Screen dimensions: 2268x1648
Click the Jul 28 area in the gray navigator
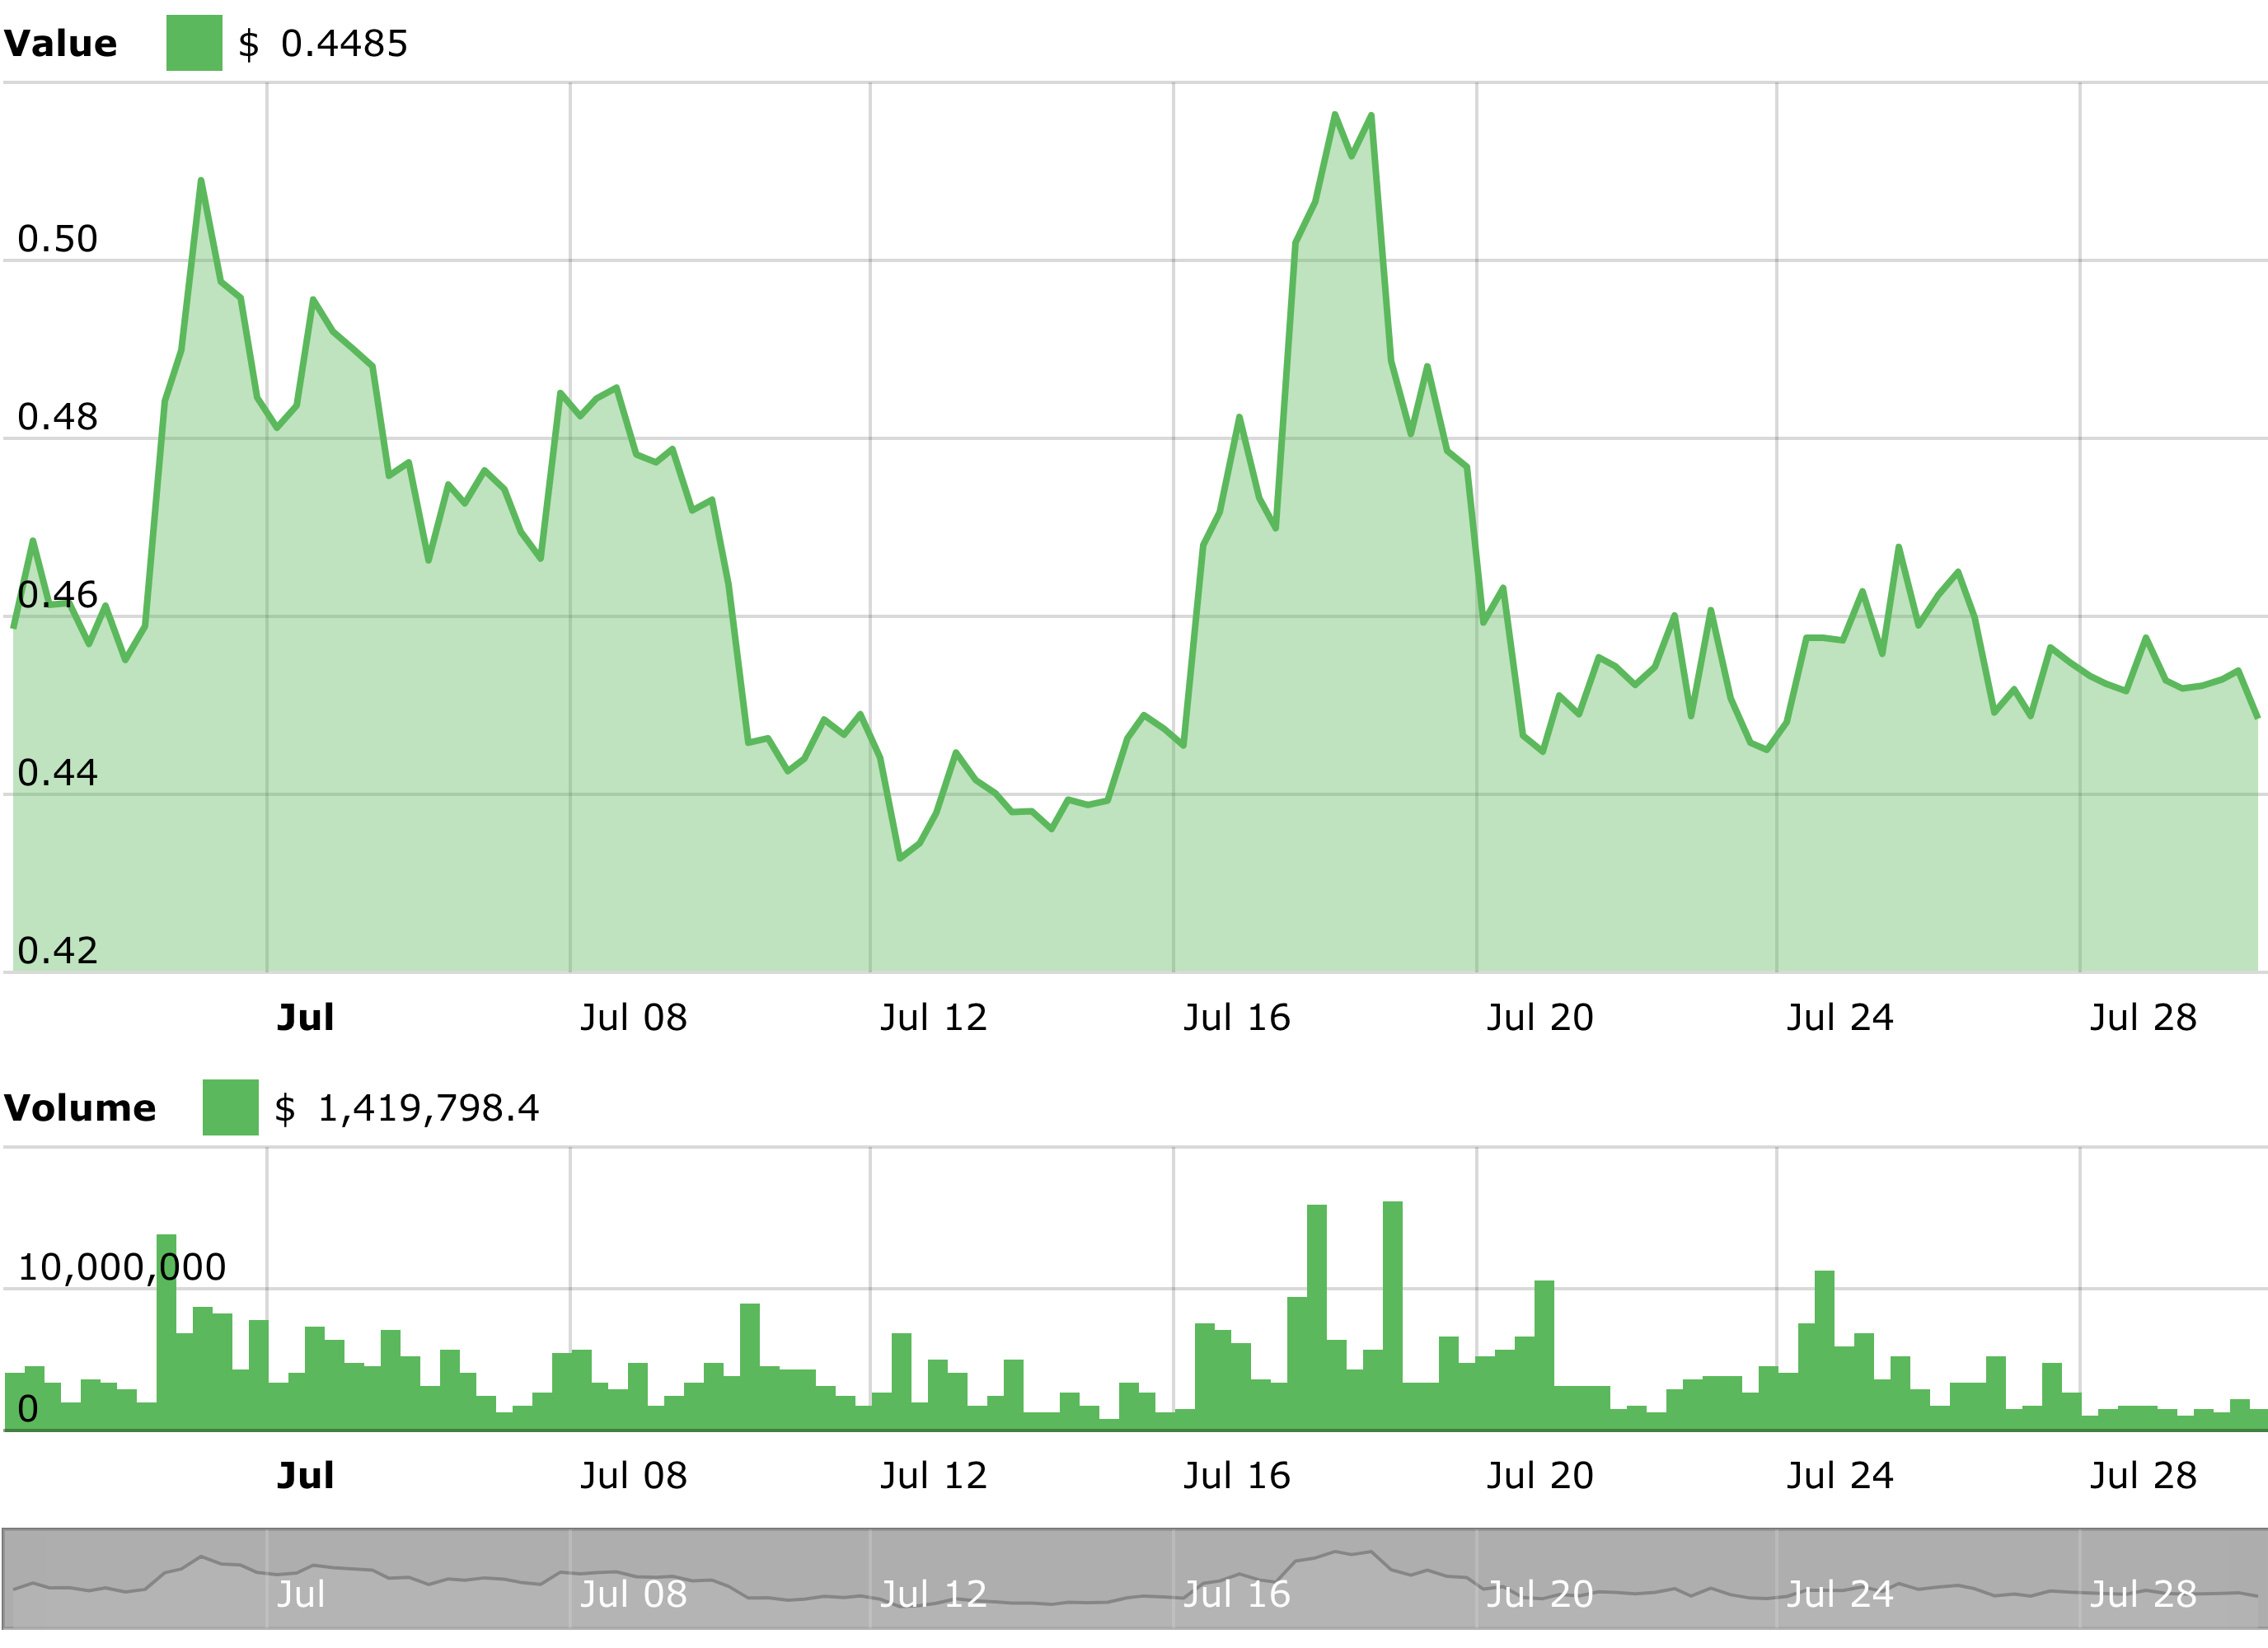[x=2143, y=1593]
